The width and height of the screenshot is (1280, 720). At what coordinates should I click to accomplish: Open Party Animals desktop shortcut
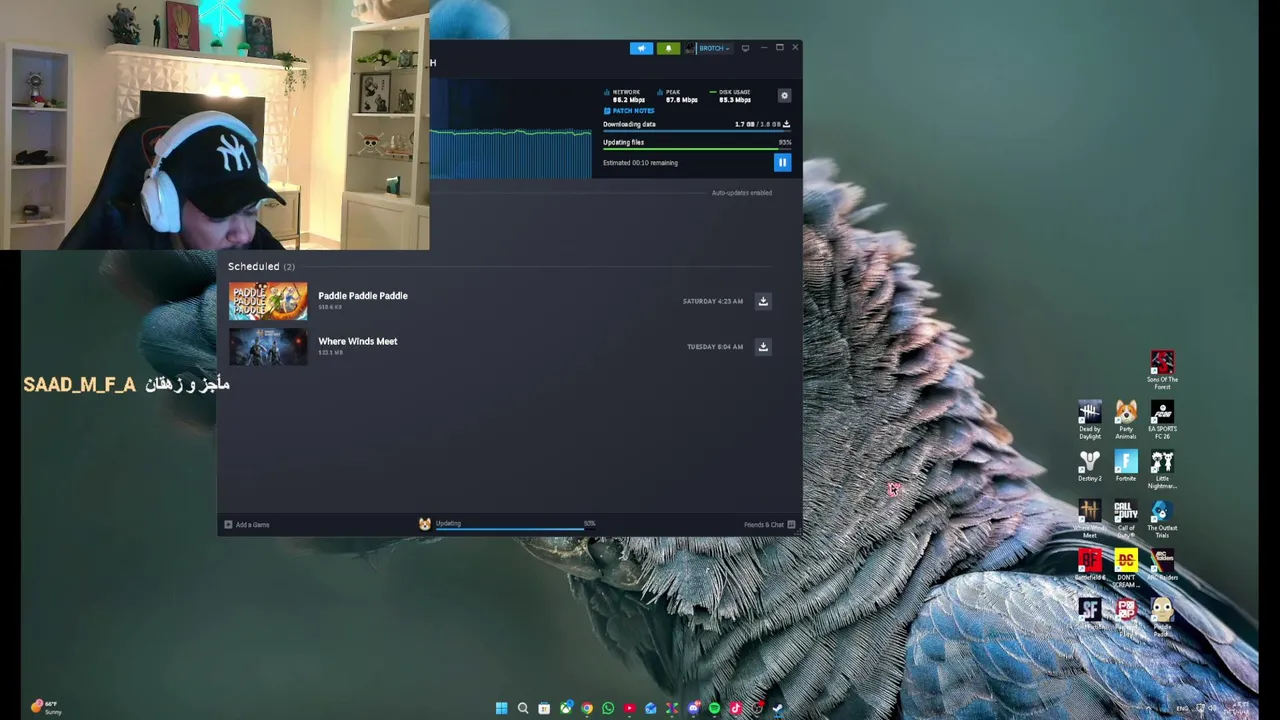tap(1126, 420)
